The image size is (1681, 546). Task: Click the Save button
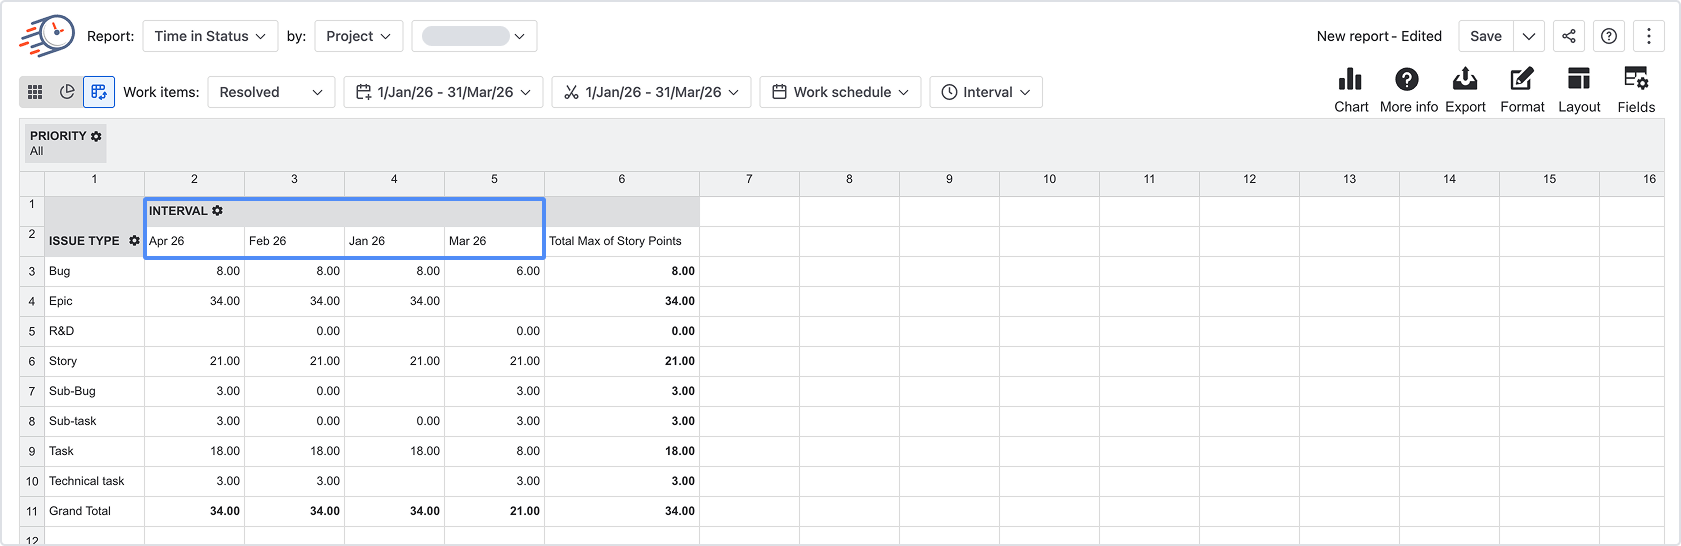click(1486, 36)
